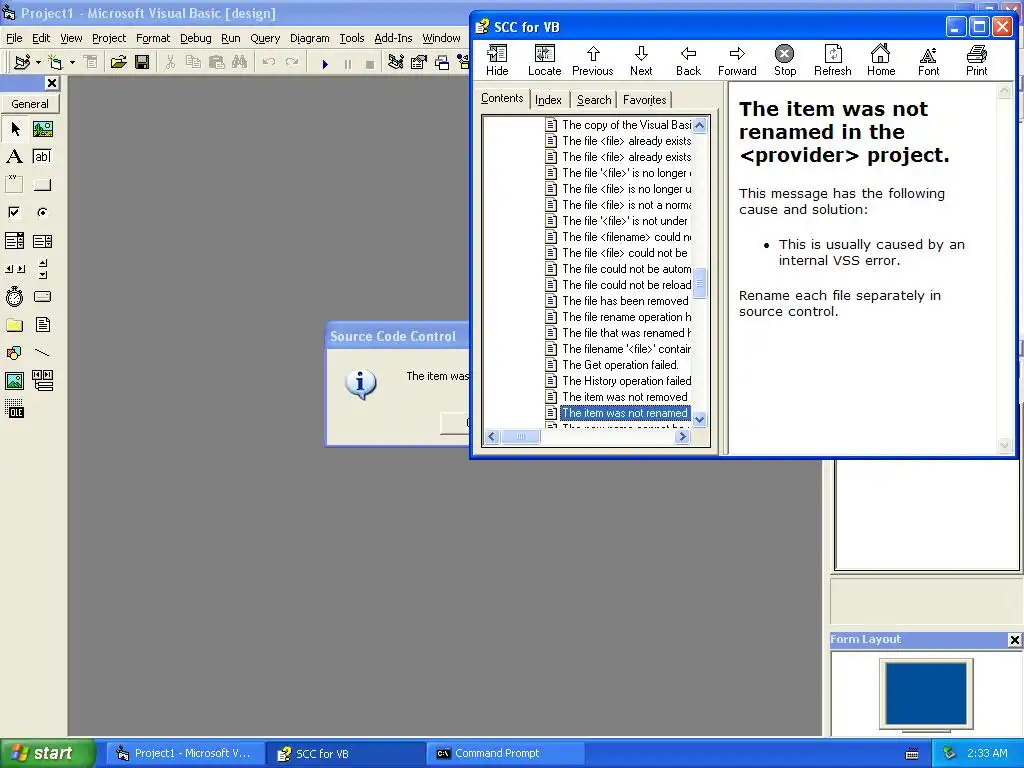Switch to the Search tab
This screenshot has height=768, width=1024.
[x=594, y=100]
